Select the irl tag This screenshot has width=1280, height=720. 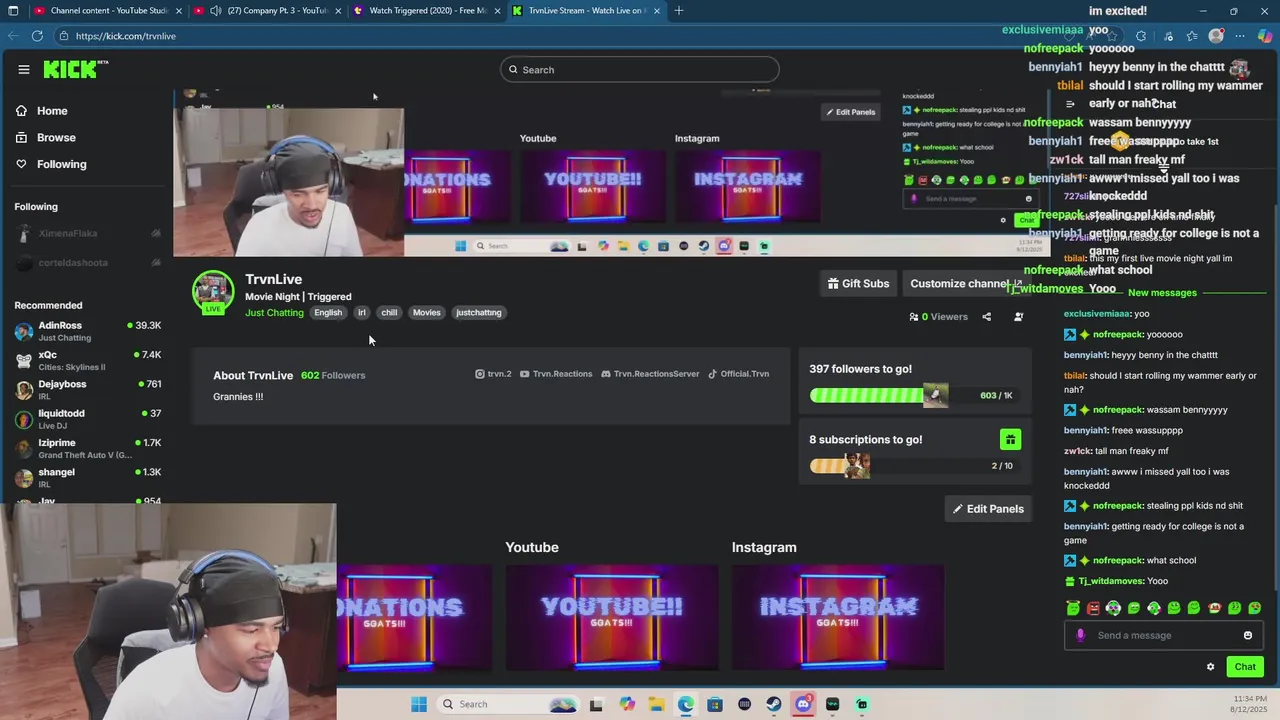(362, 313)
